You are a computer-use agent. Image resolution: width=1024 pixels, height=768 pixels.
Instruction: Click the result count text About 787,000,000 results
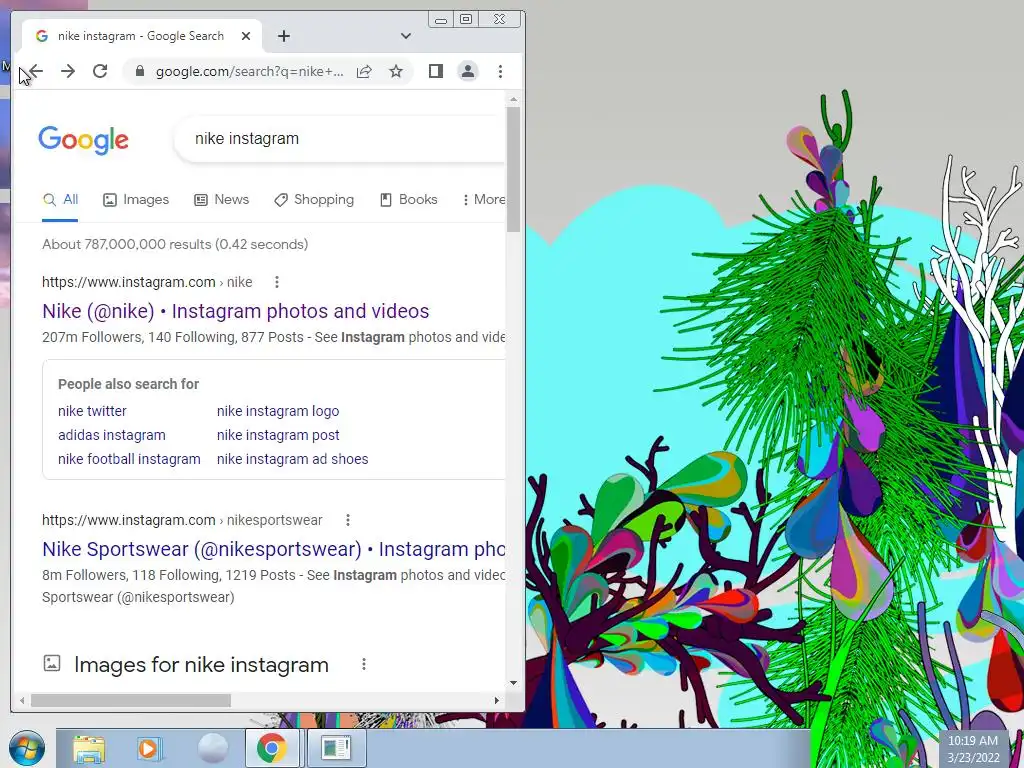175,244
